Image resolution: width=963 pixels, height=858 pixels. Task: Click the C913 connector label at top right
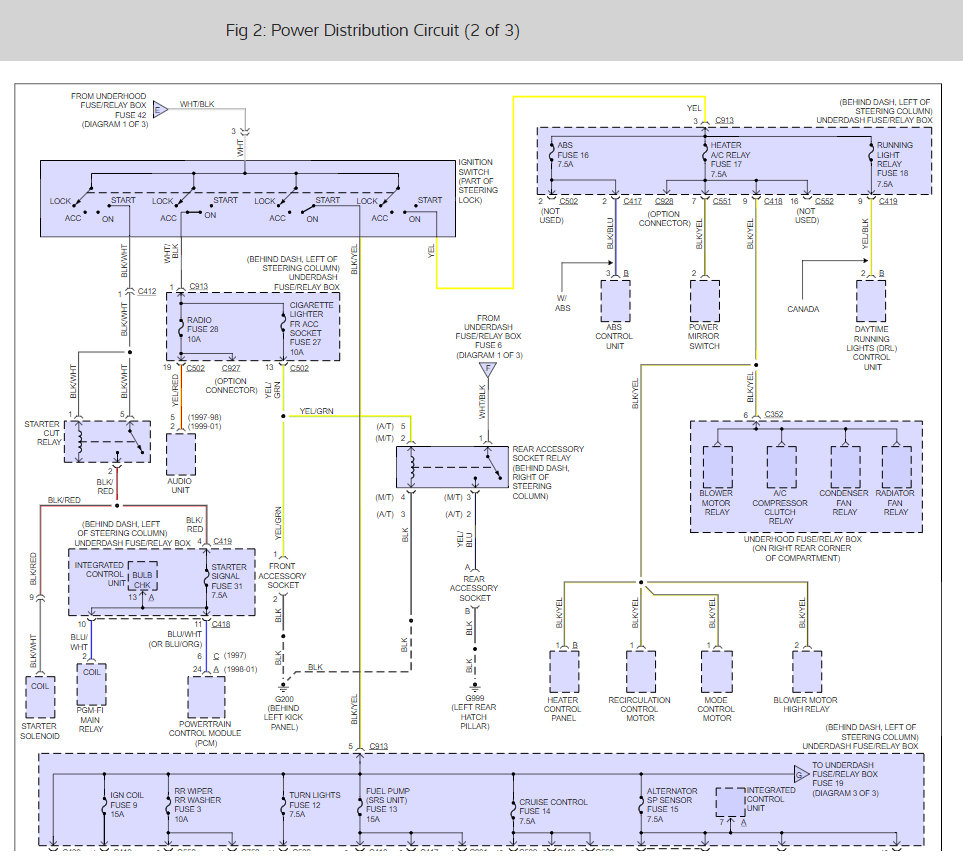[725, 120]
